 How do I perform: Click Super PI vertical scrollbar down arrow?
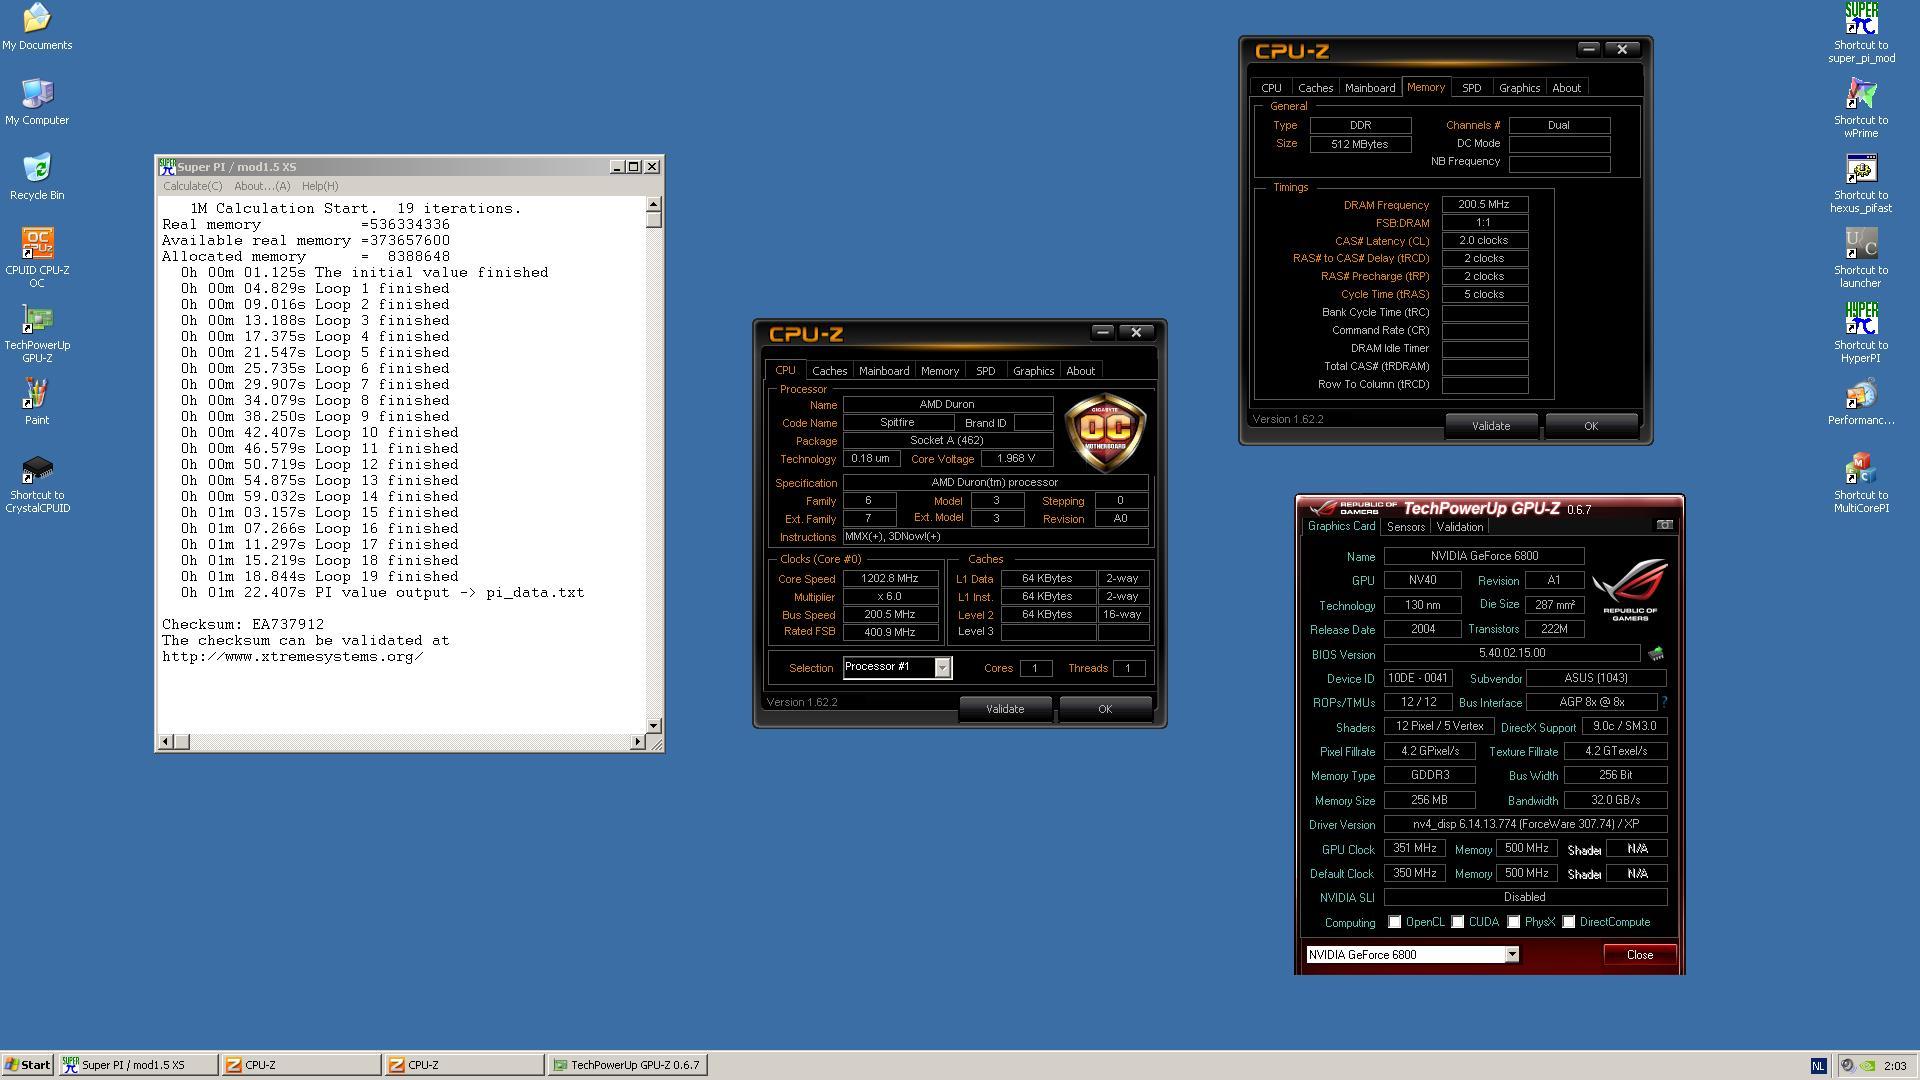654,725
